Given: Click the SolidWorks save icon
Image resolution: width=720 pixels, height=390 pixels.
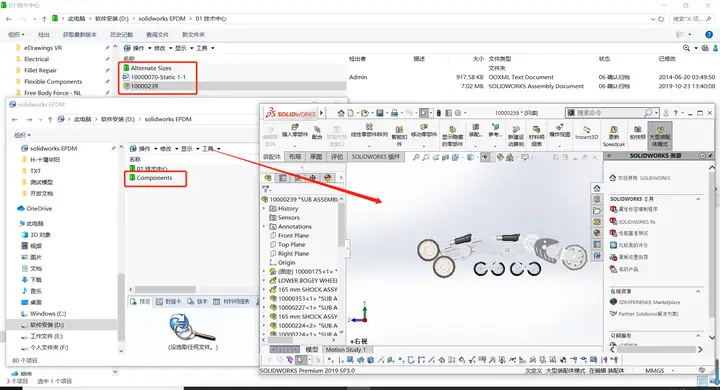Looking at the screenshot, I should [x=380, y=113].
